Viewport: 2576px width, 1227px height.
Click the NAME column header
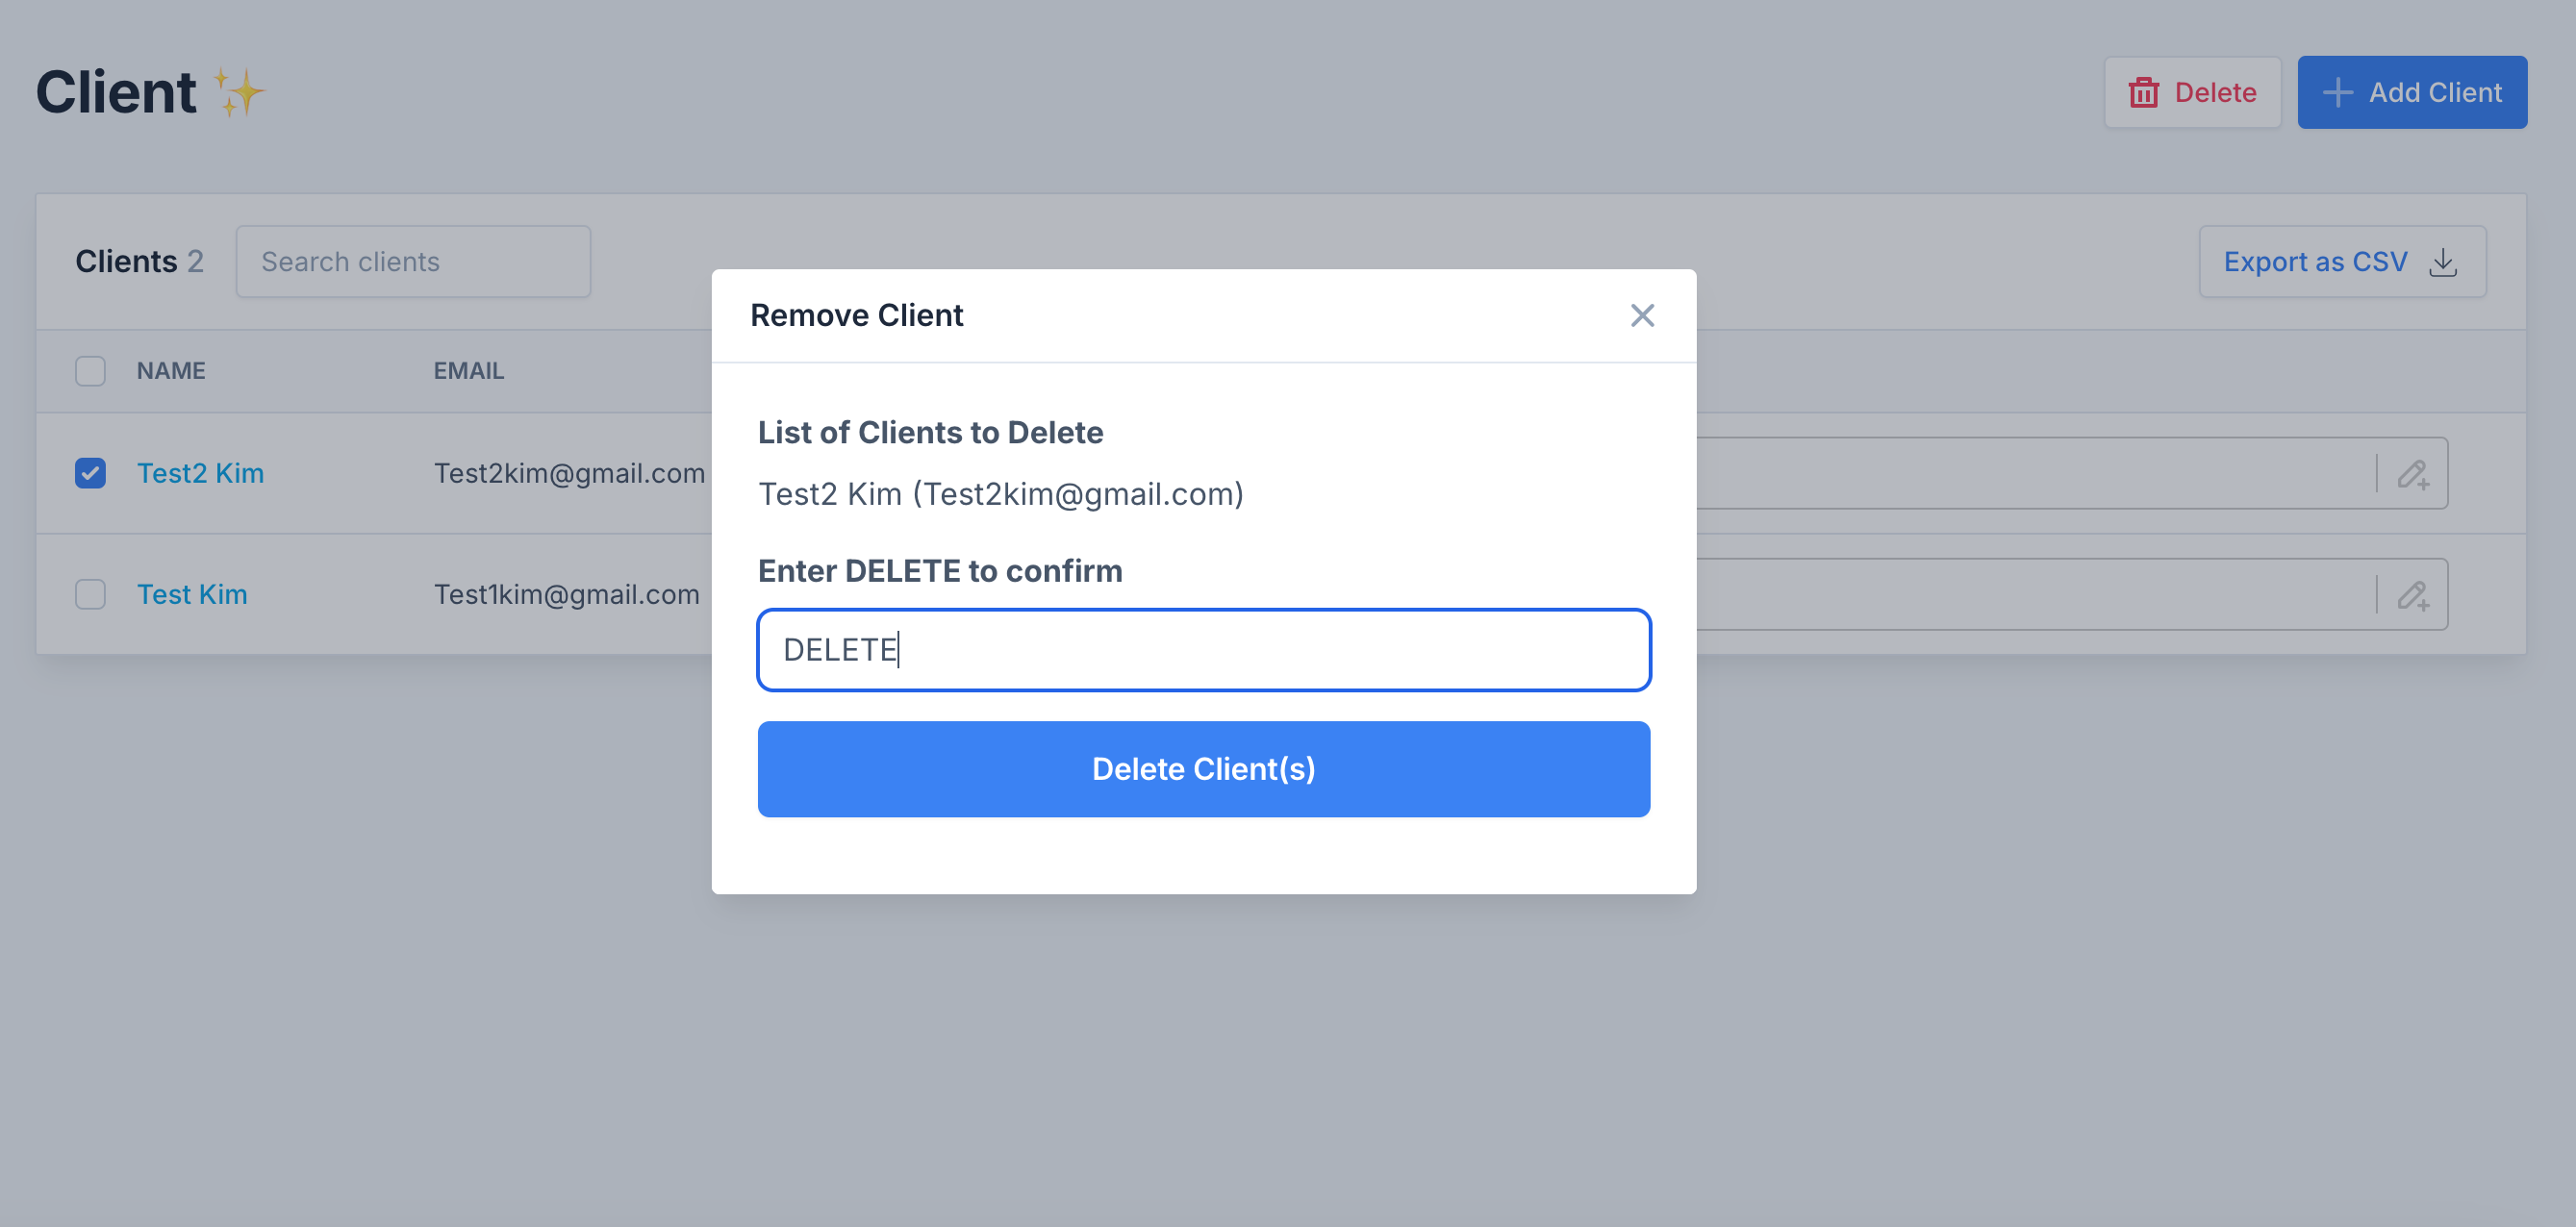coord(171,371)
